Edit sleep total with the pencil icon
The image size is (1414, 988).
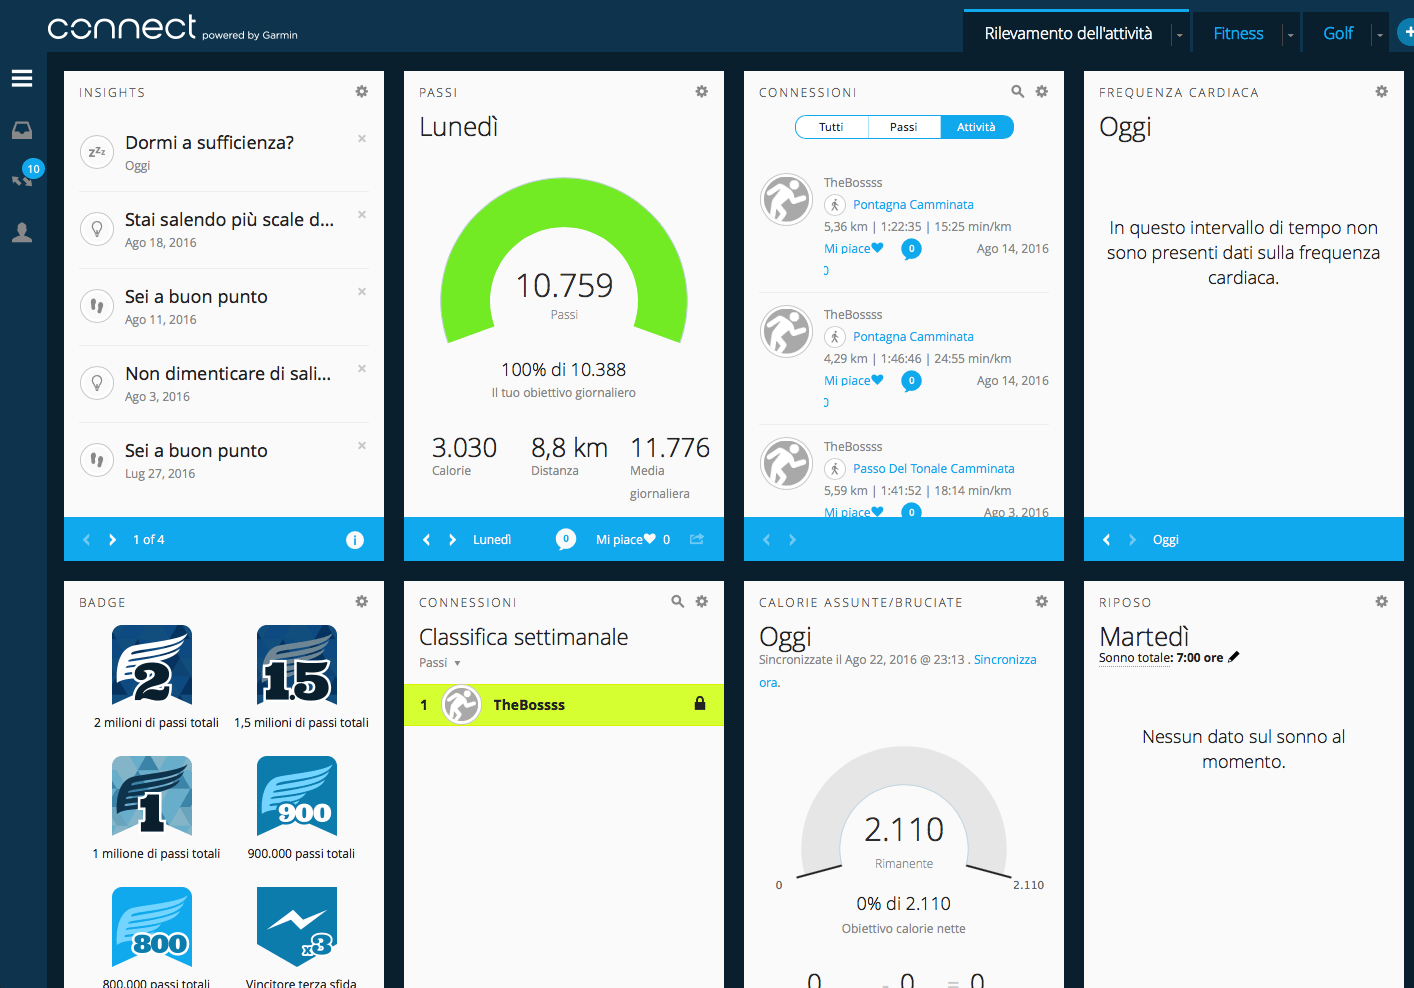[1234, 657]
